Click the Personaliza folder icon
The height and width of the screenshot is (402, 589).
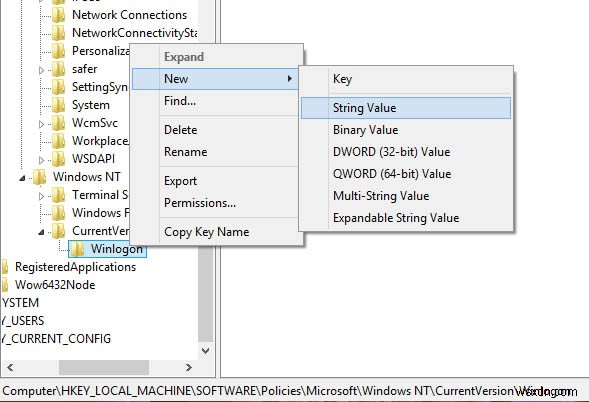59,51
